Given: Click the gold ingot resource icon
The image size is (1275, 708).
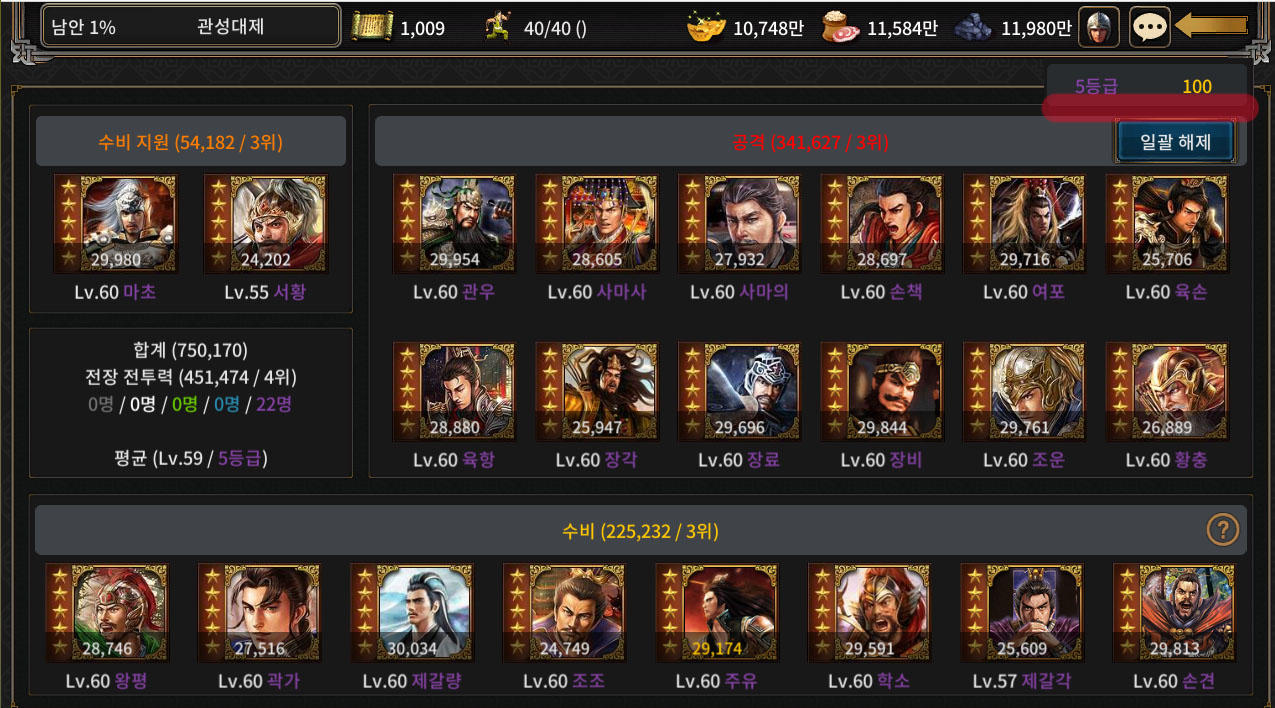Looking at the screenshot, I should [x=706, y=28].
